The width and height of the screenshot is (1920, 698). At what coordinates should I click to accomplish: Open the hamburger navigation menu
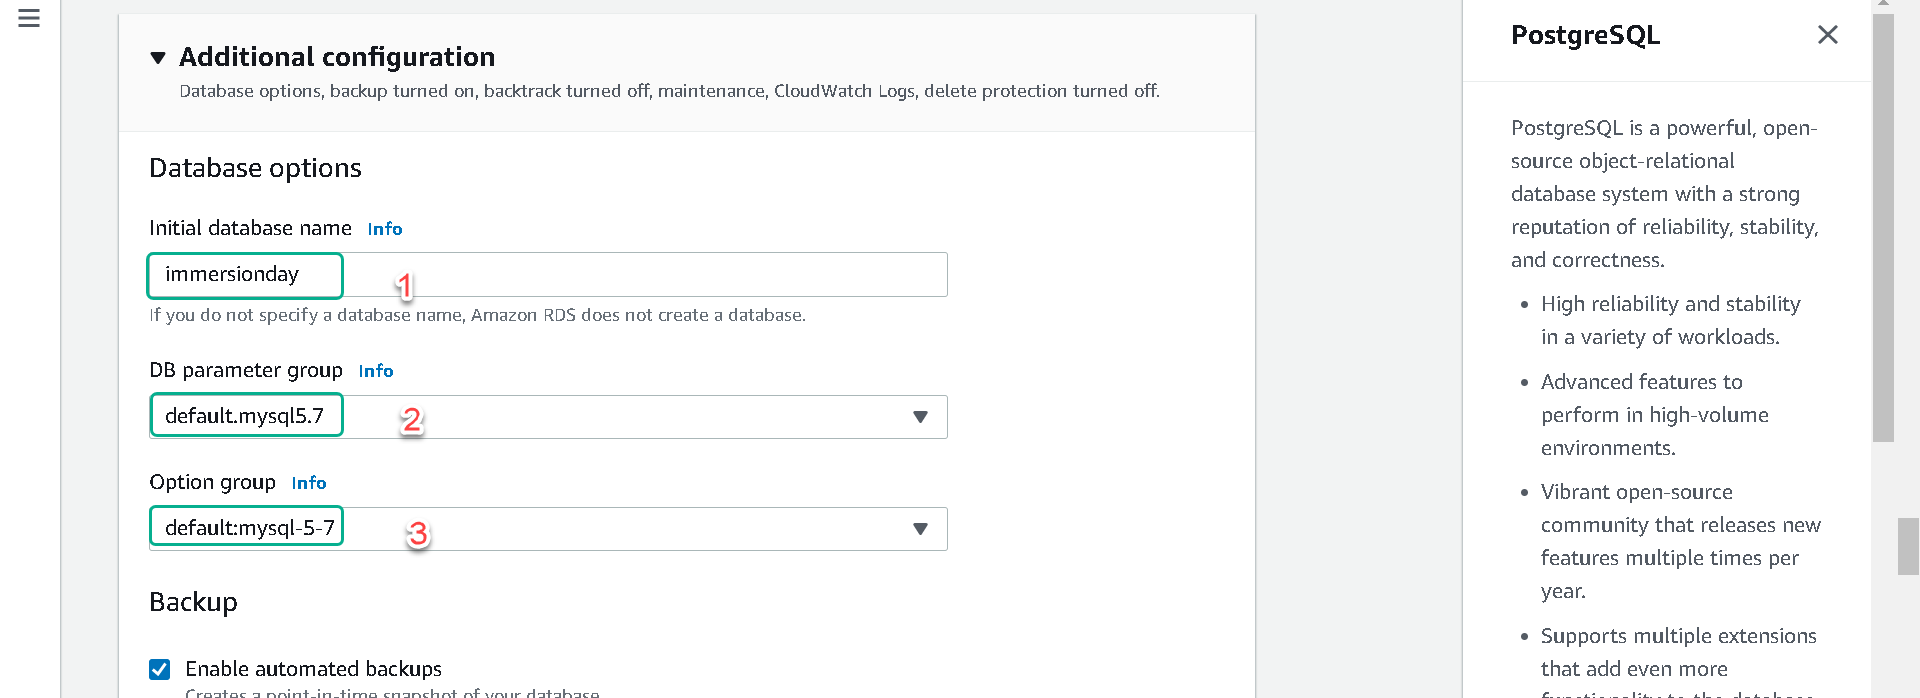(29, 18)
